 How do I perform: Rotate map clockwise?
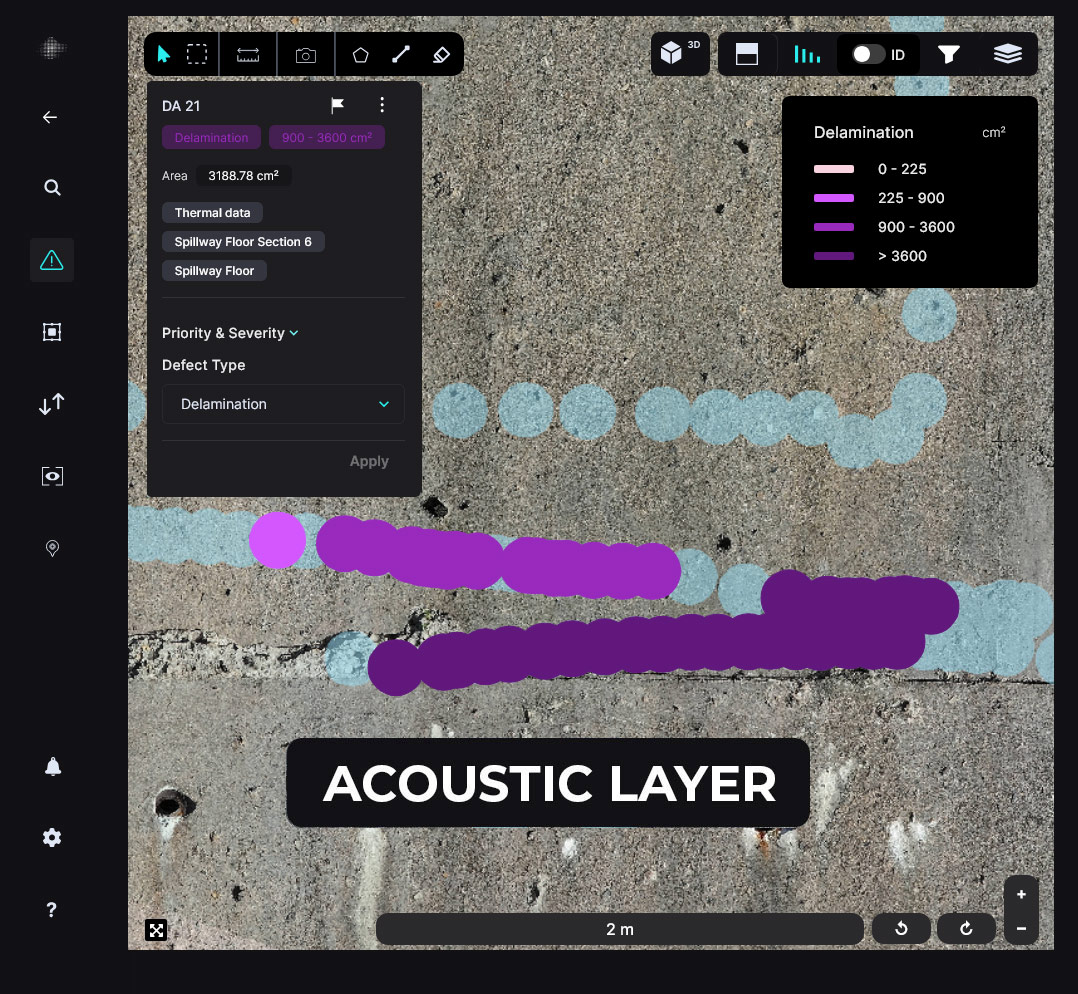[x=966, y=929]
